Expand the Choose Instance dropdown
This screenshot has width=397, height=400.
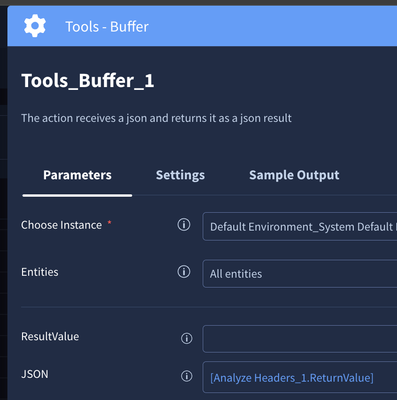point(300,227)
